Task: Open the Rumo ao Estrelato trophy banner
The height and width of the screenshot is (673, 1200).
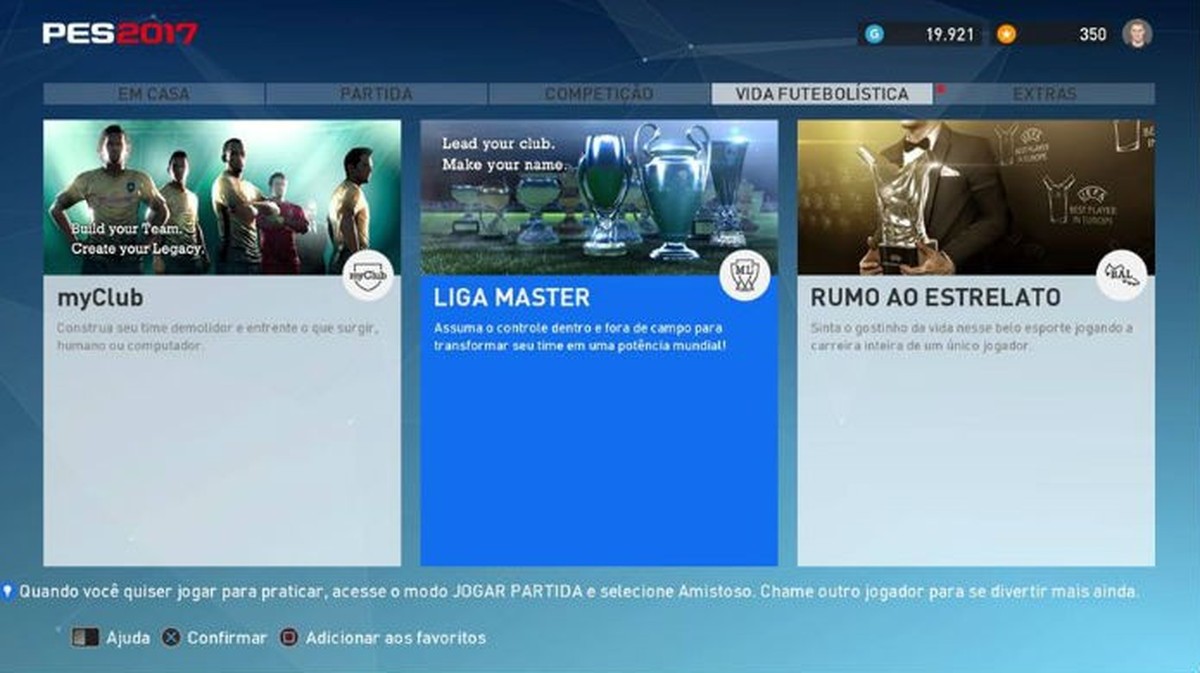Action: (976, 197)
